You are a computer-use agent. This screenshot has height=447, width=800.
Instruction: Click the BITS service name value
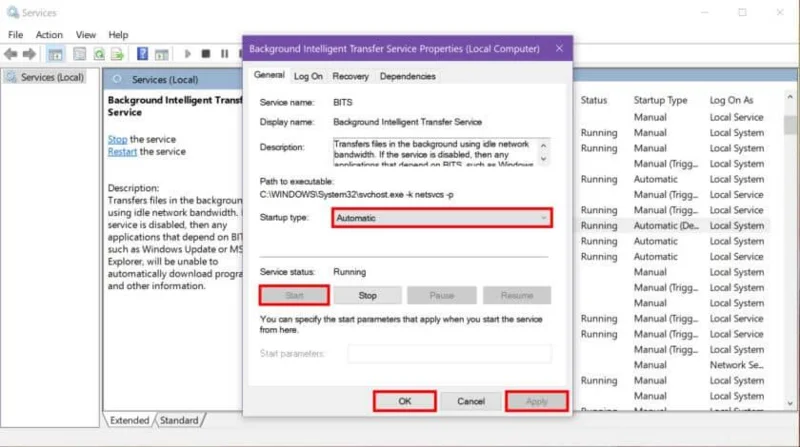tap(342, 102)
